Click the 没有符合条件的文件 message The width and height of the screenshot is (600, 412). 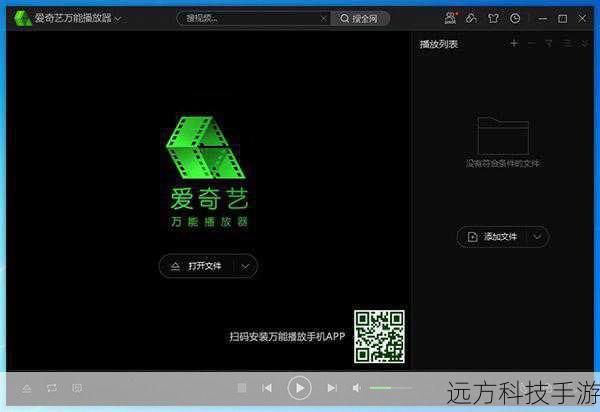[503, 164]
